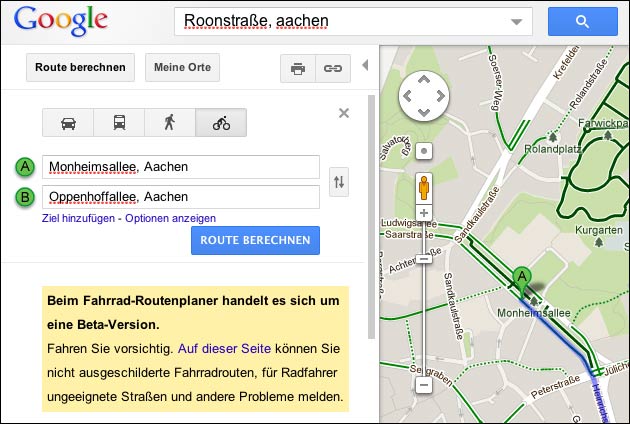Pan the map right
This screenshot has width=630, height=424.
click(441, 96)
